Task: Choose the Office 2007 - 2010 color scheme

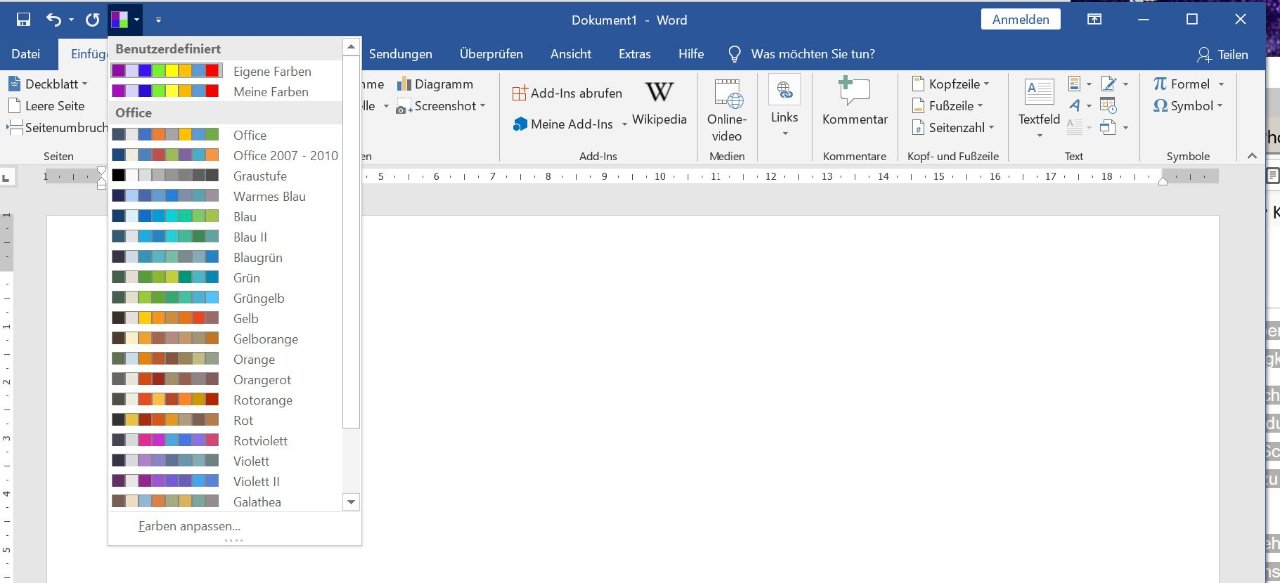Action: coord(225,156)
